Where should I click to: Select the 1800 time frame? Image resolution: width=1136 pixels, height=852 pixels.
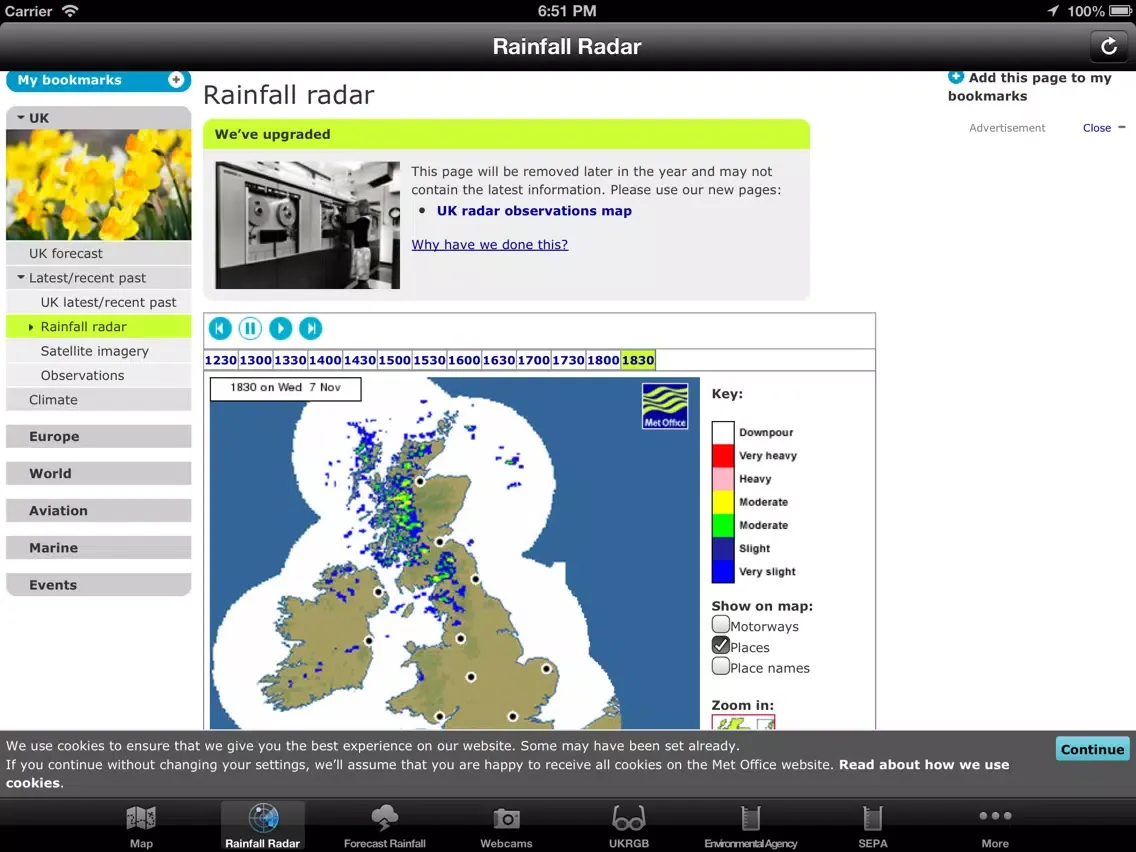(x=604, y=360)
